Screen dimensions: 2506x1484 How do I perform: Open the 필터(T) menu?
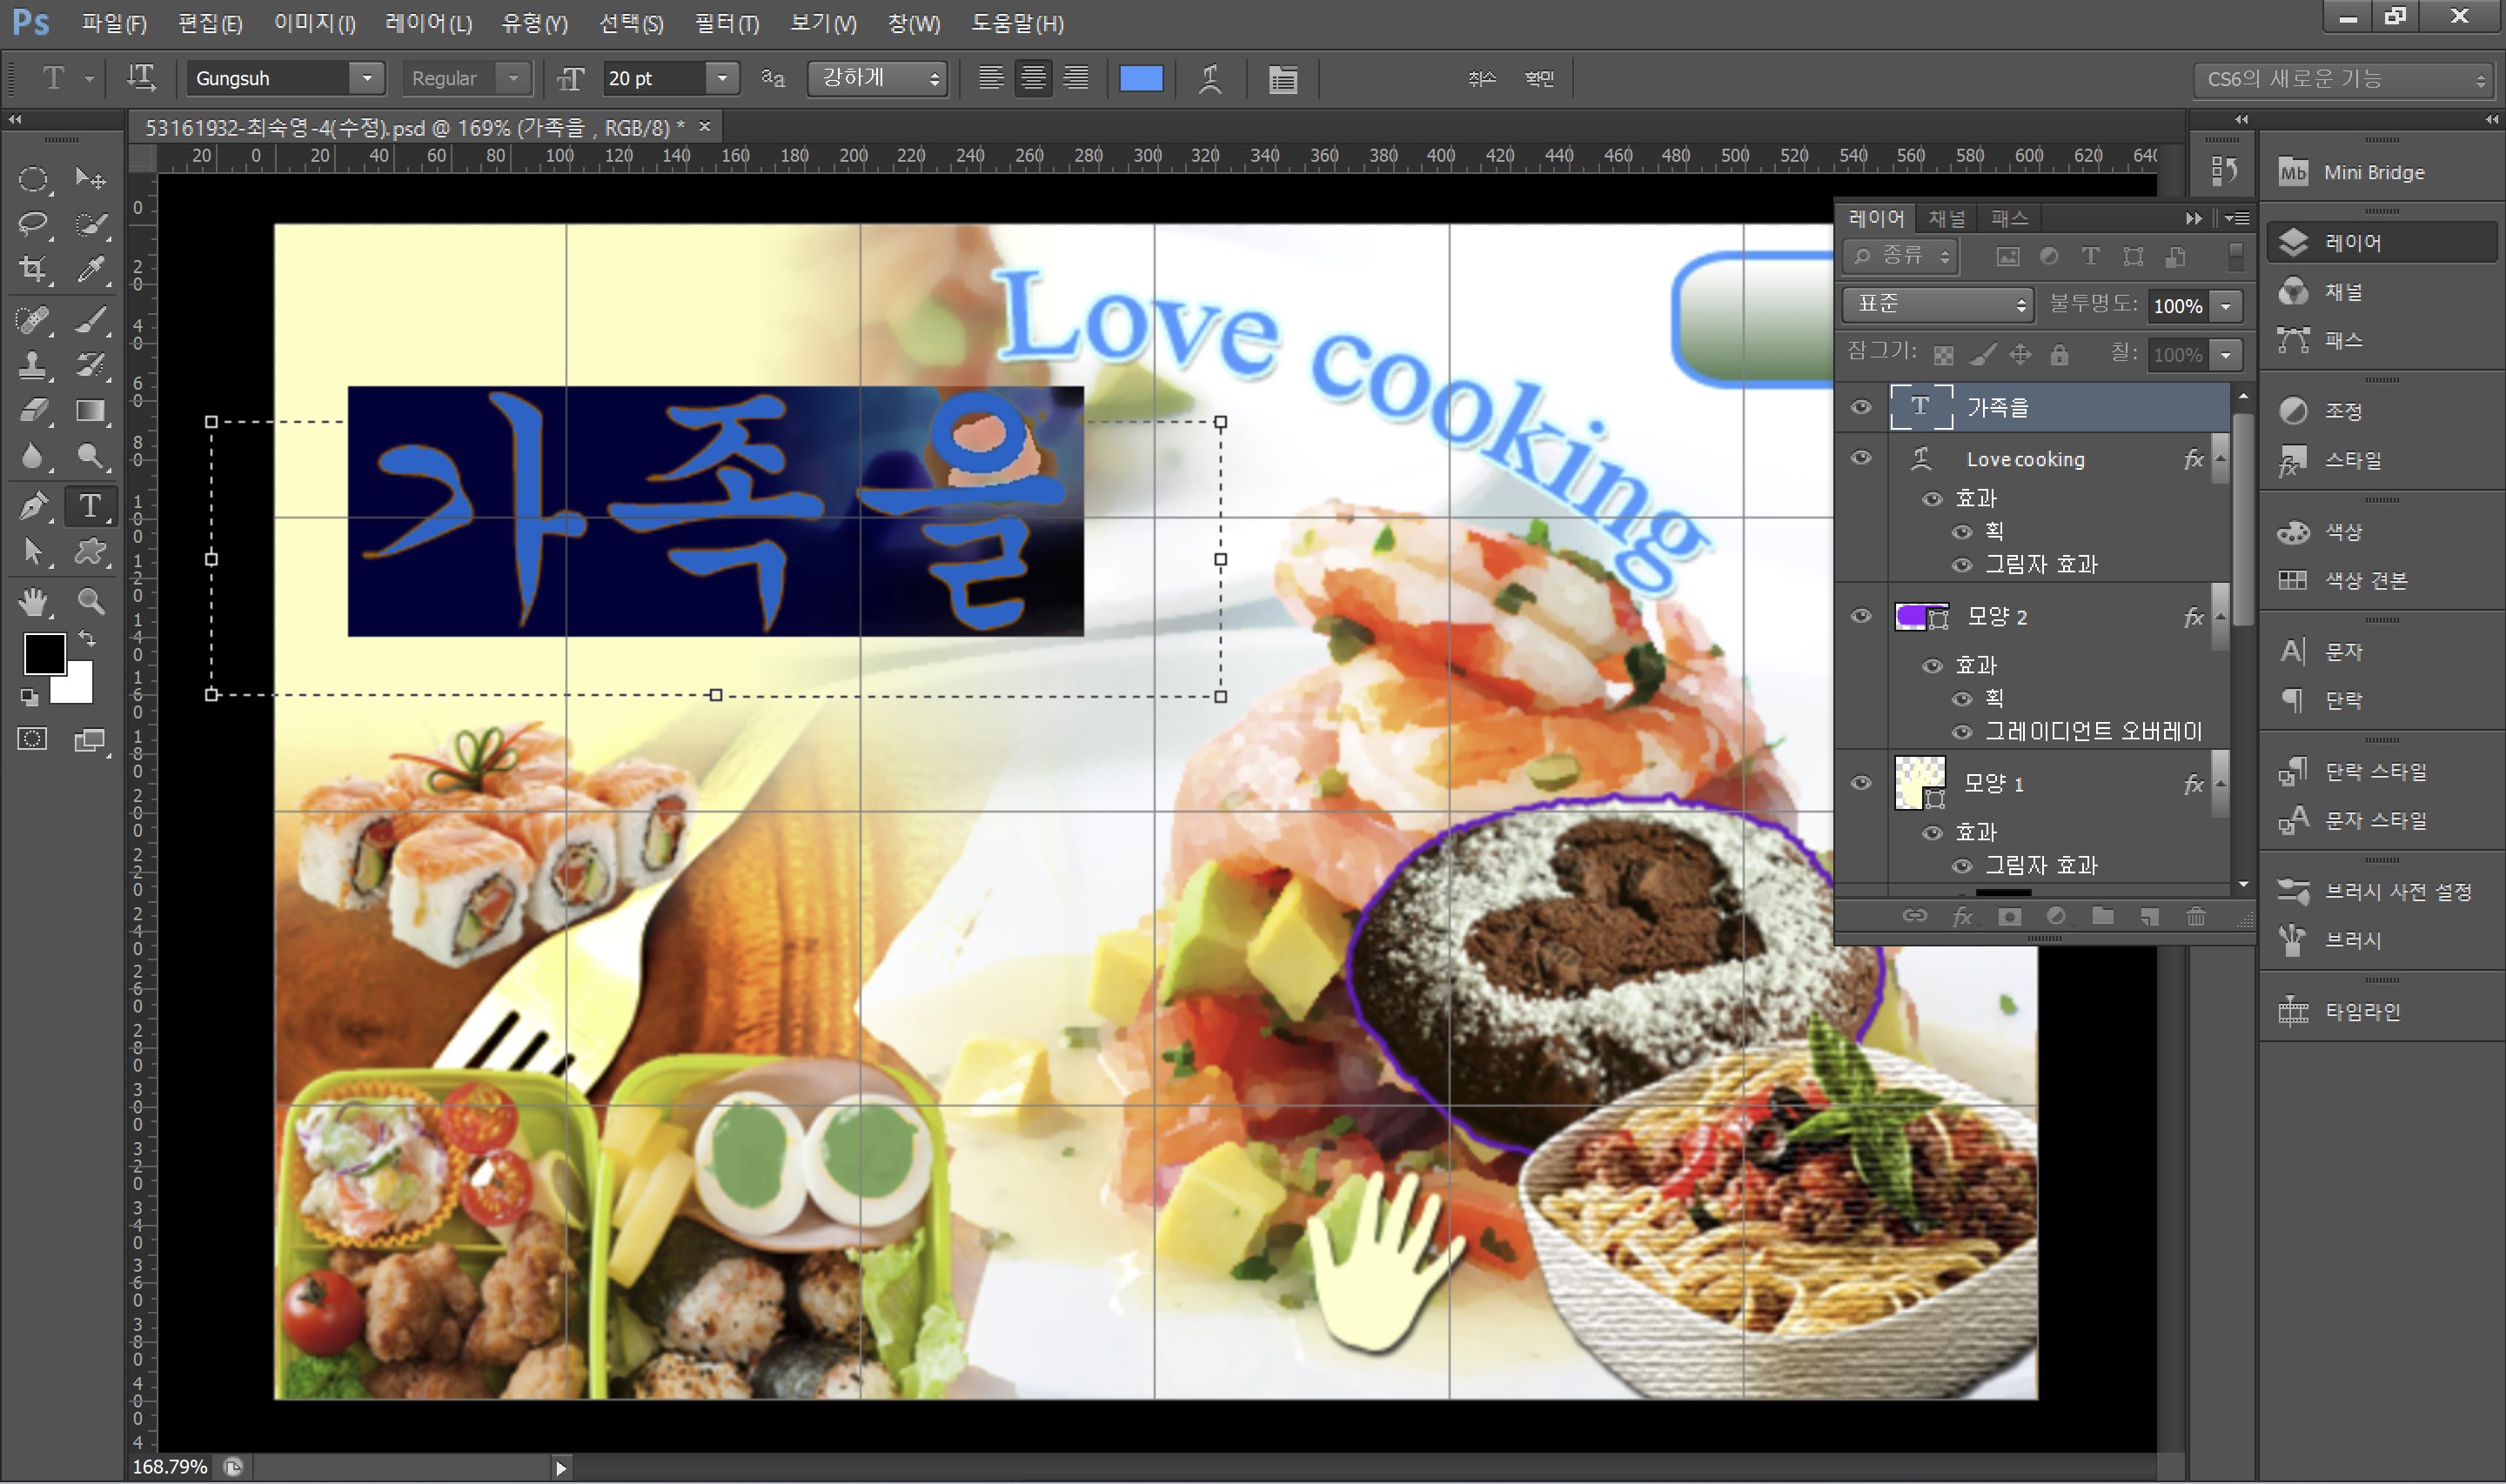click(727, 23)
